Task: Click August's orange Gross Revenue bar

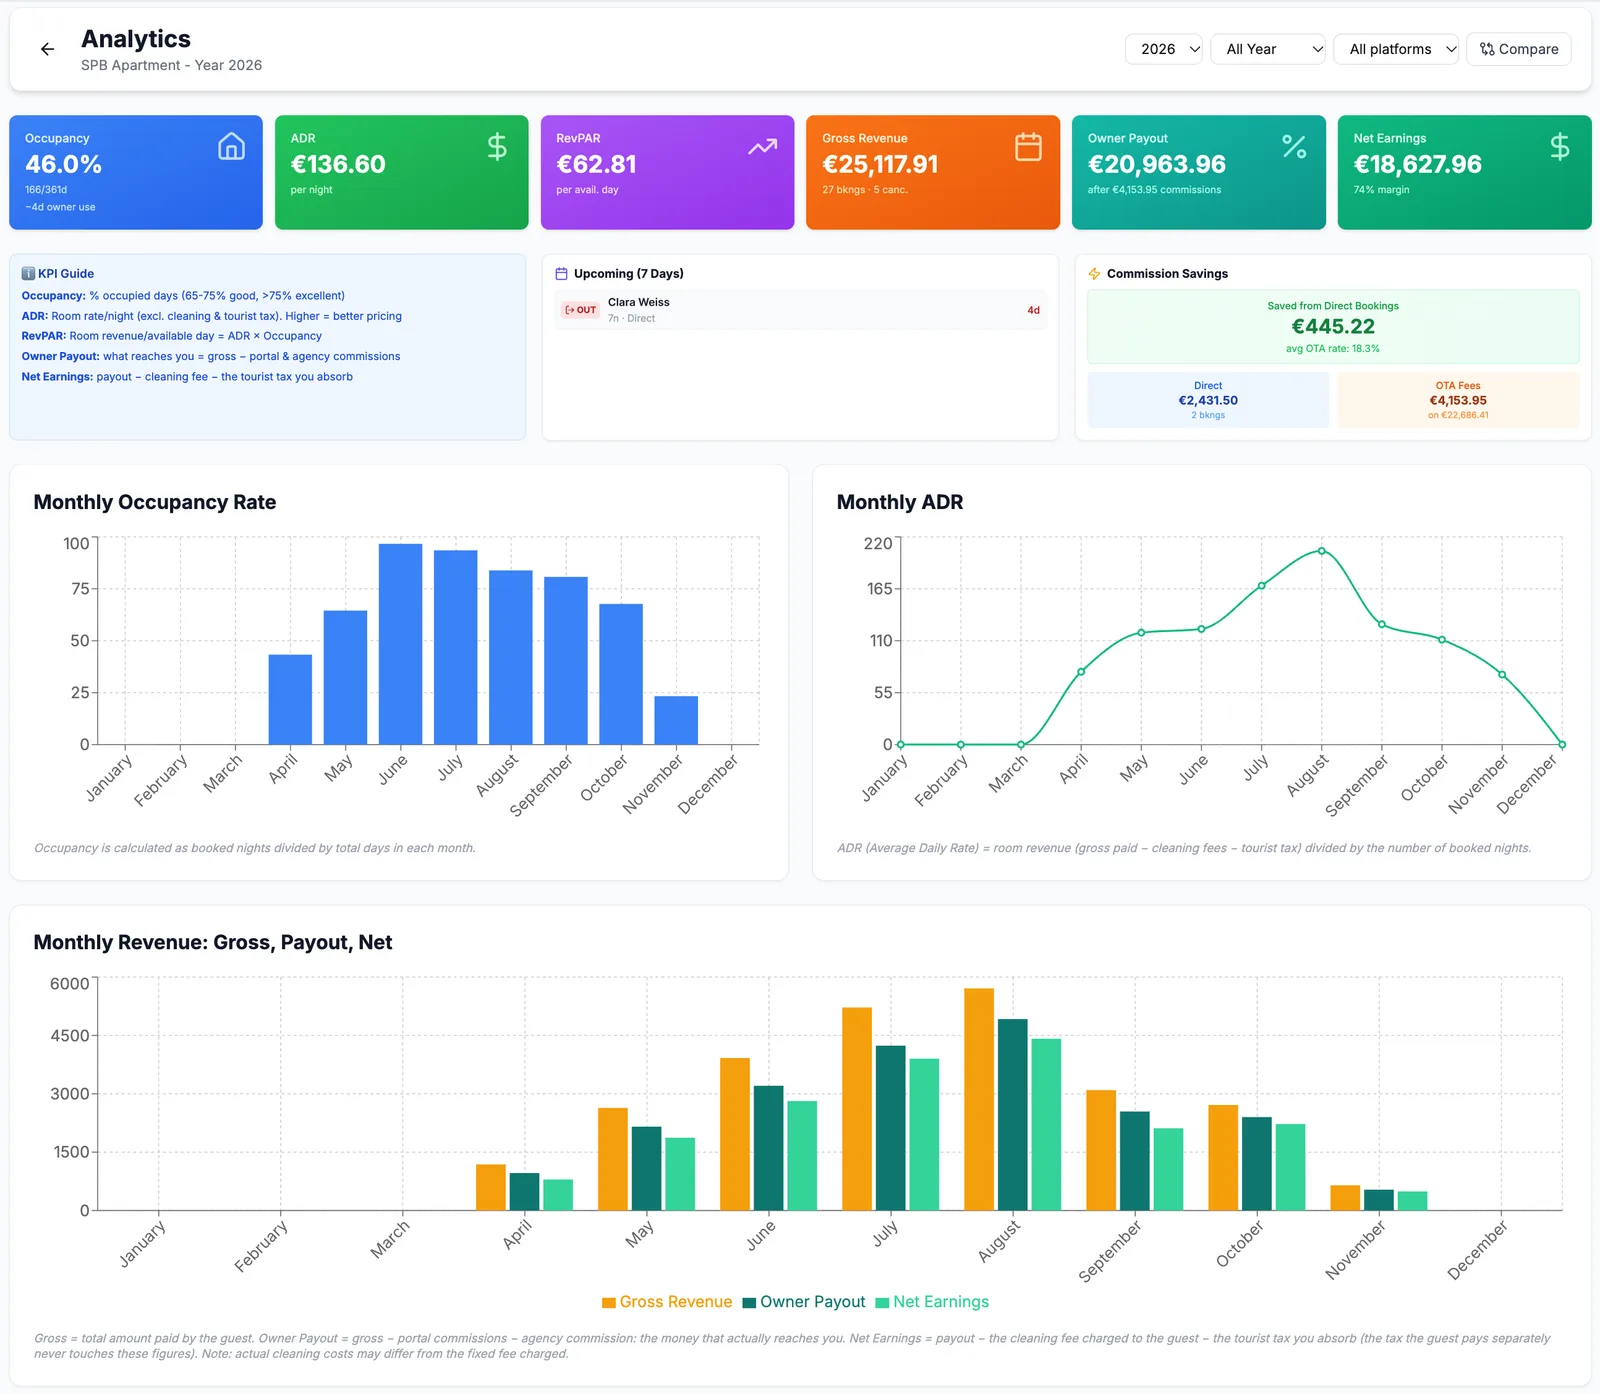Action: 979,1099
